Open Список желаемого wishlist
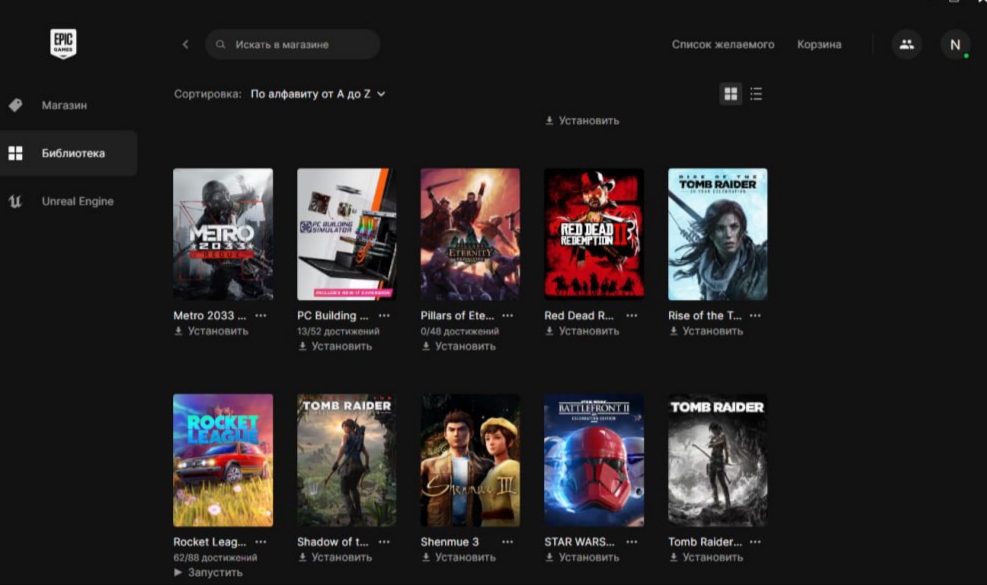Screen dimensions: 987x585 tap(723, 45)
